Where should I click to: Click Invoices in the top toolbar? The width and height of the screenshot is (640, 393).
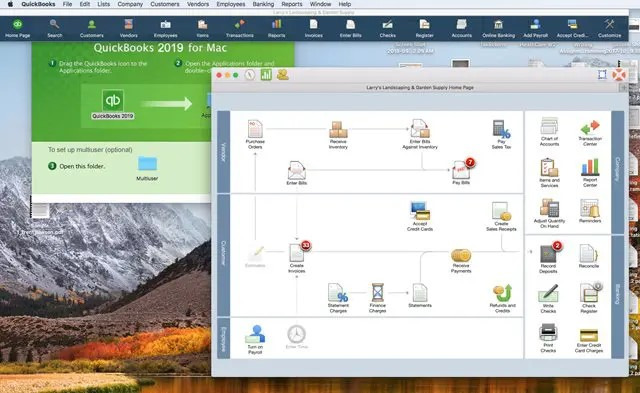pos(313,28)
